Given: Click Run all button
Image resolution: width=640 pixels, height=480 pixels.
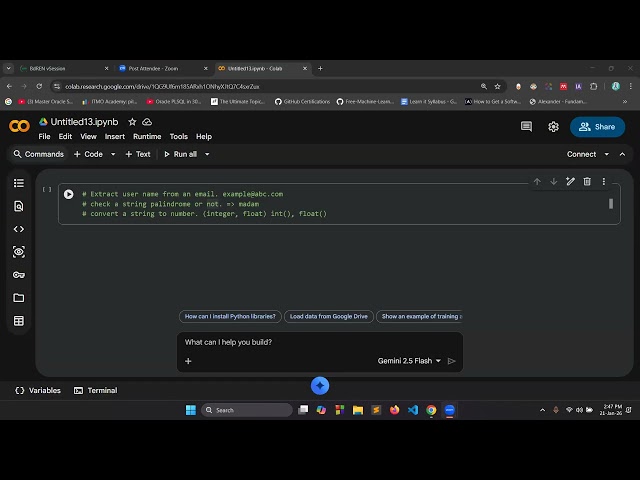Looking at the screenshot, I should click(x=180, y=154).
